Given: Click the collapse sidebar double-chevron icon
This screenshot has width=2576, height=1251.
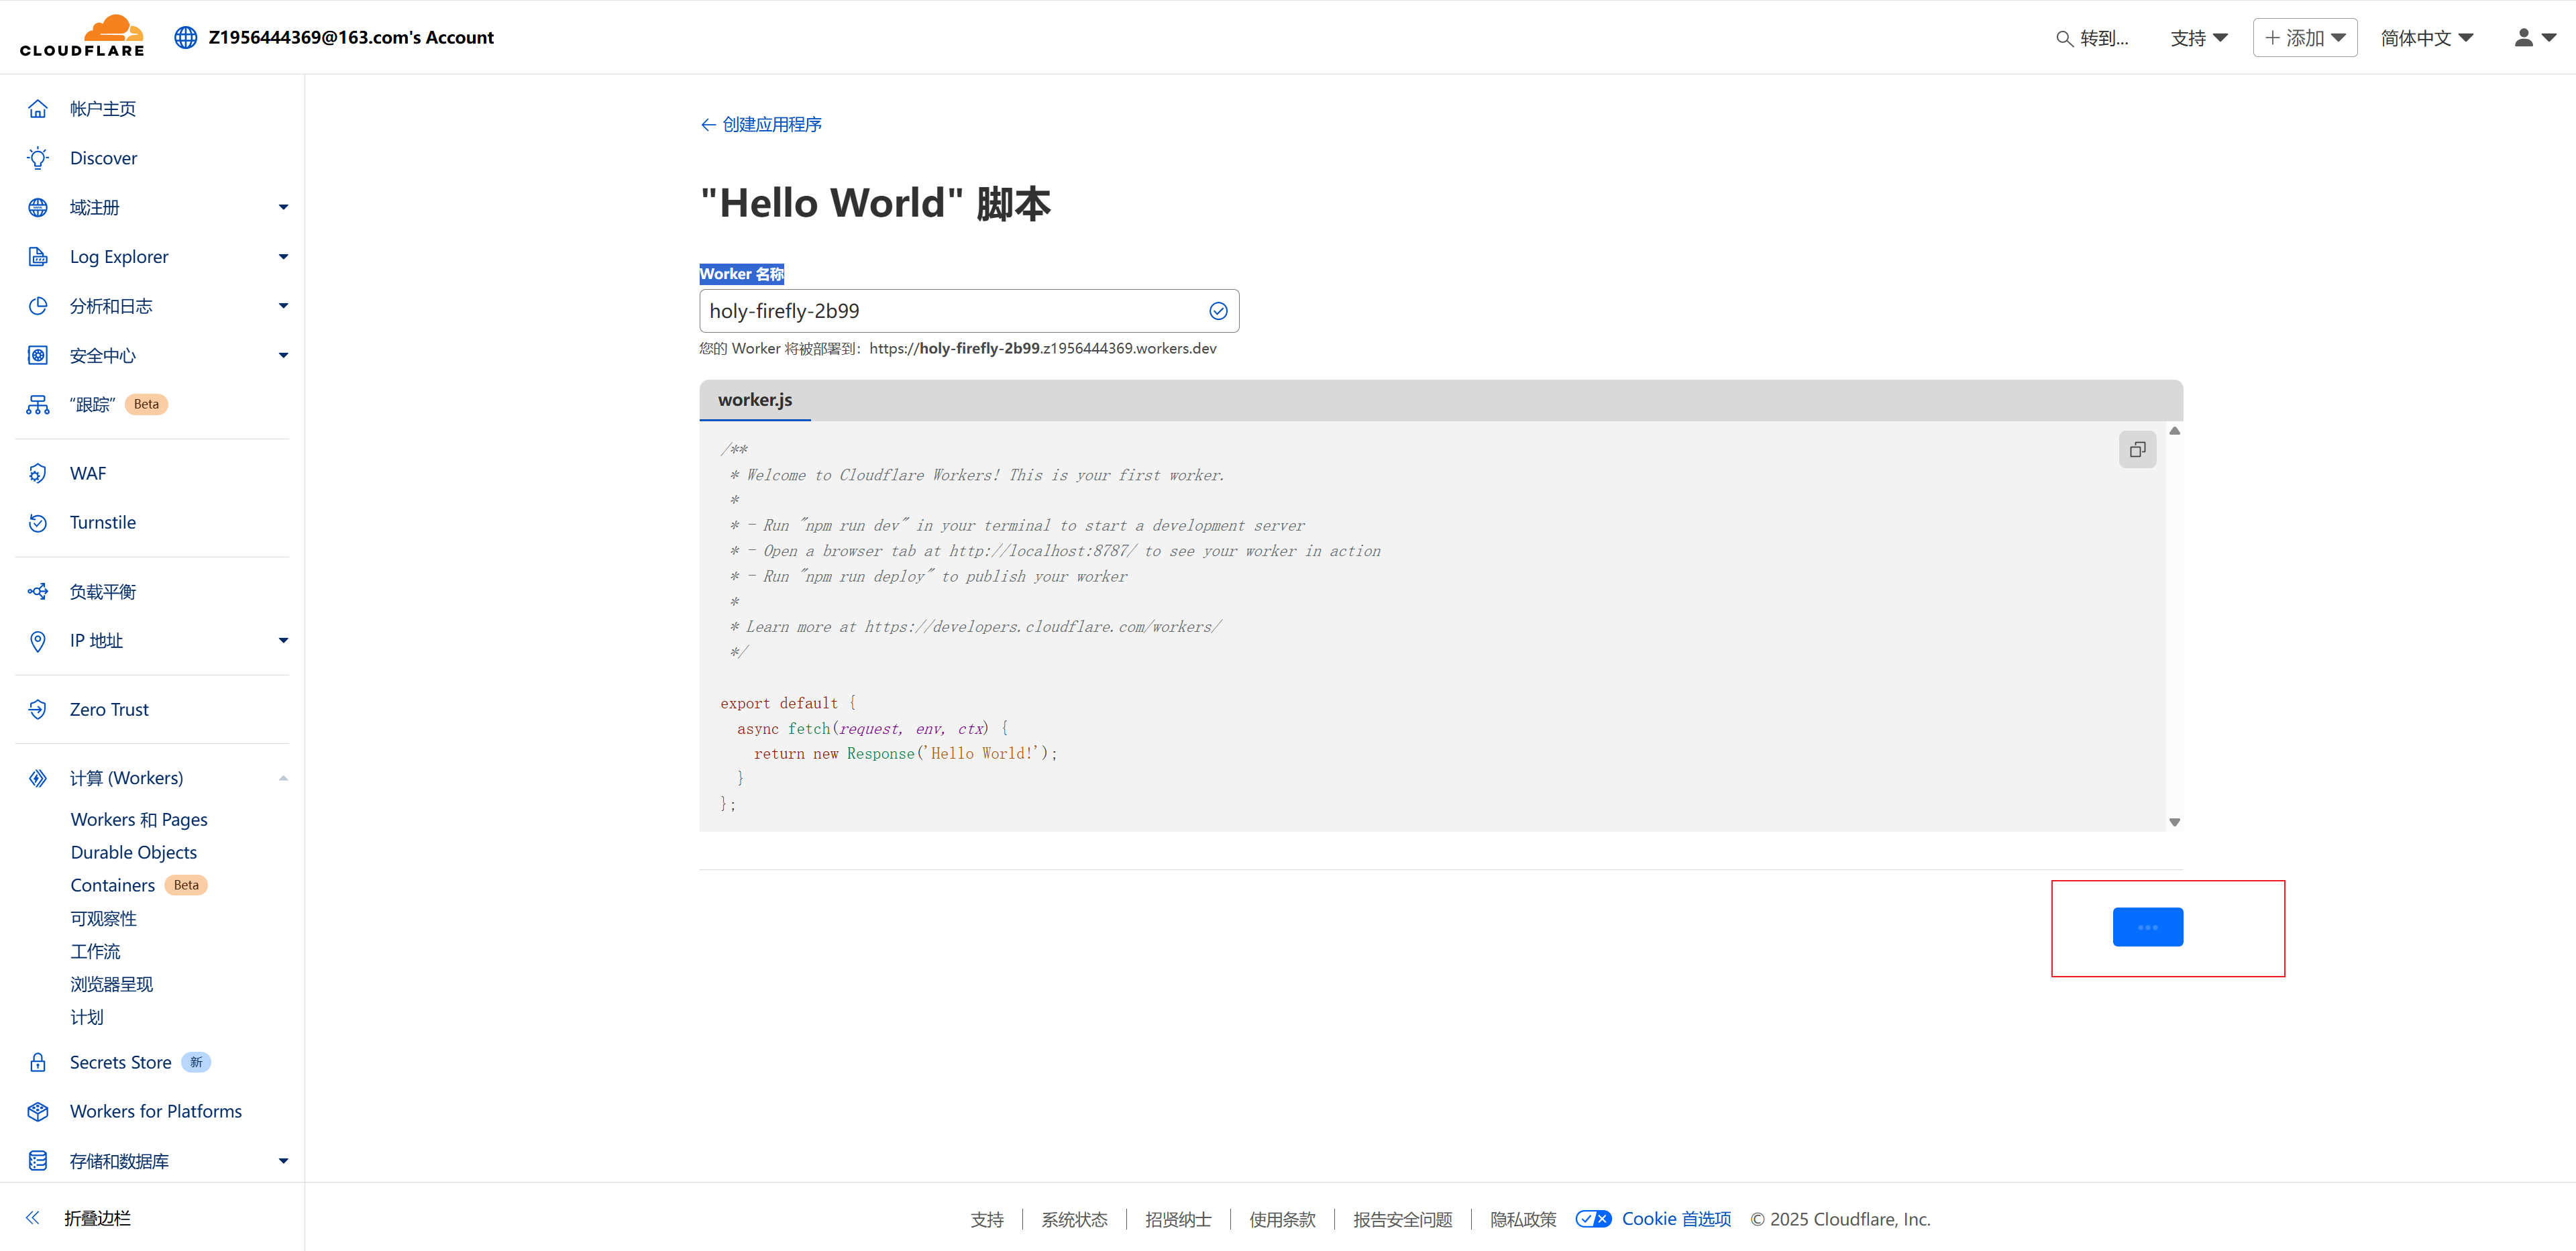Looking at the screenshot, I should coord(33,1218).
